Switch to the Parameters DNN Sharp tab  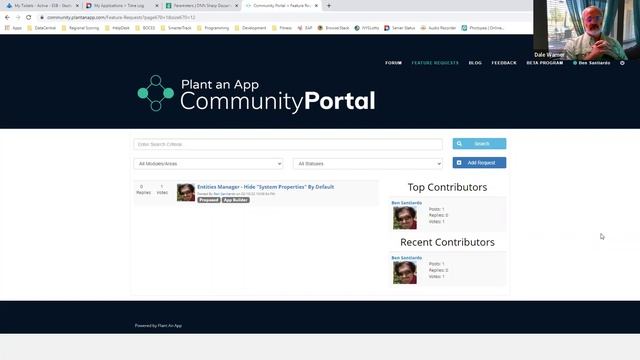[201, 6]
